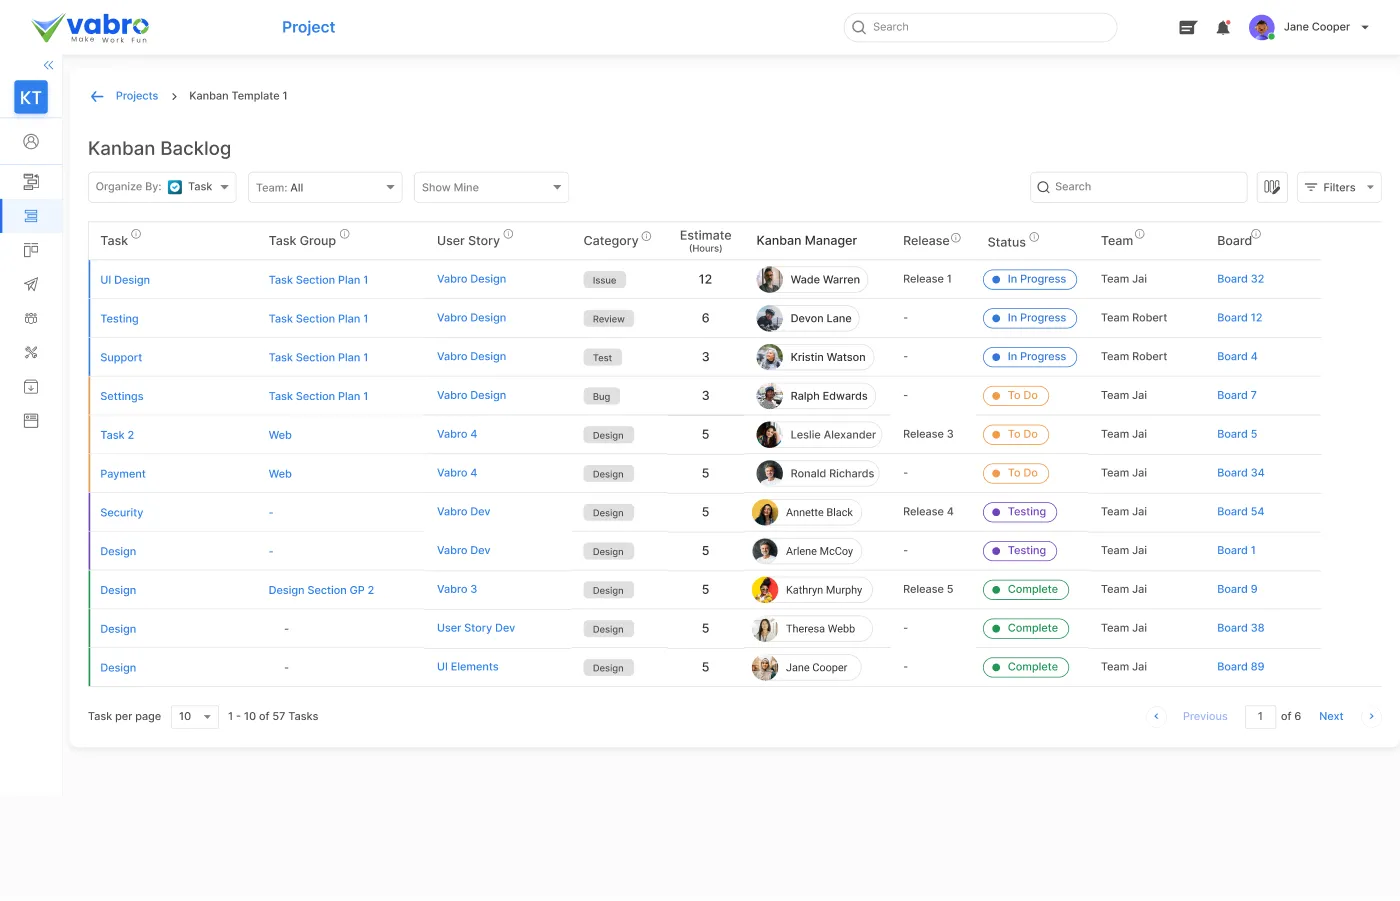Click the archive download icon in sidebar
Viewport: 1400px width, 901px height.
point(31,387)
